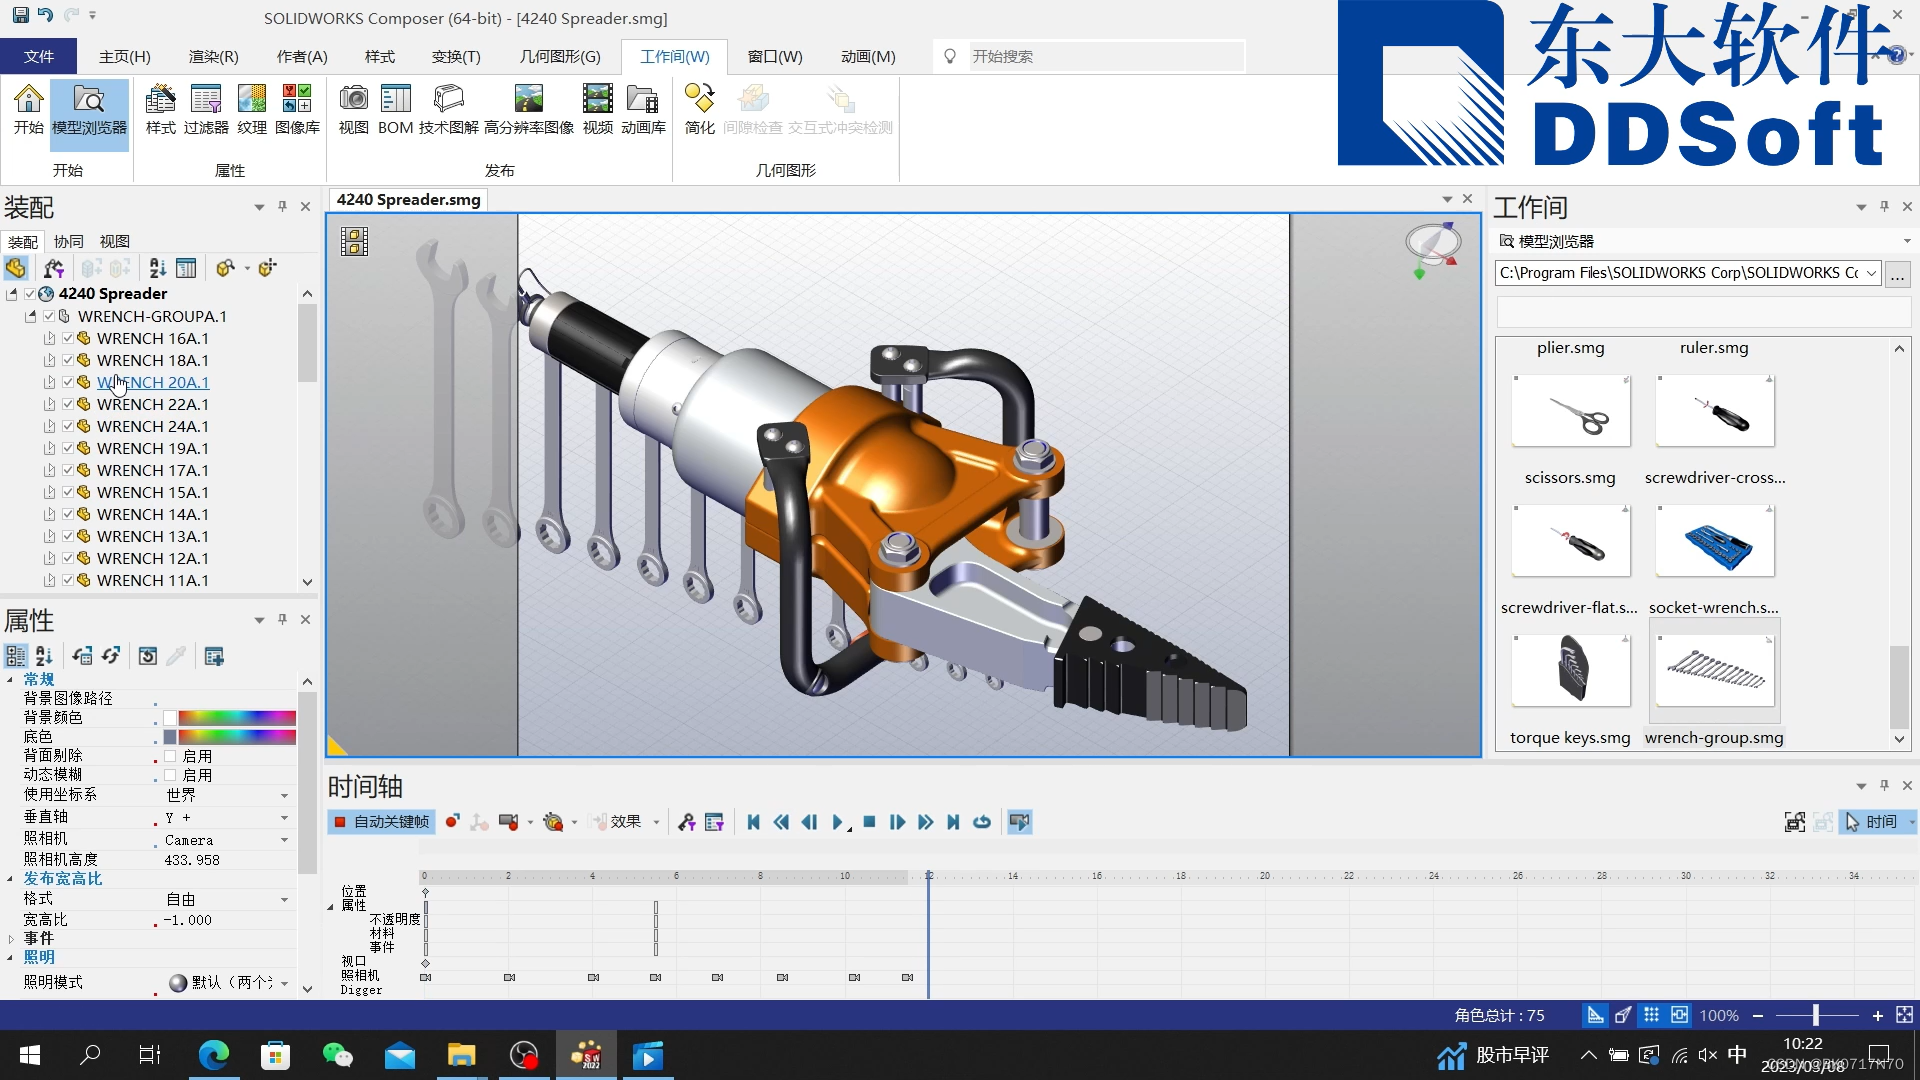Open the 协同 tab in assembly panel
The width and height of the screenshot is (1920, 1080).
pyautogui.click(x=69, y=241)
